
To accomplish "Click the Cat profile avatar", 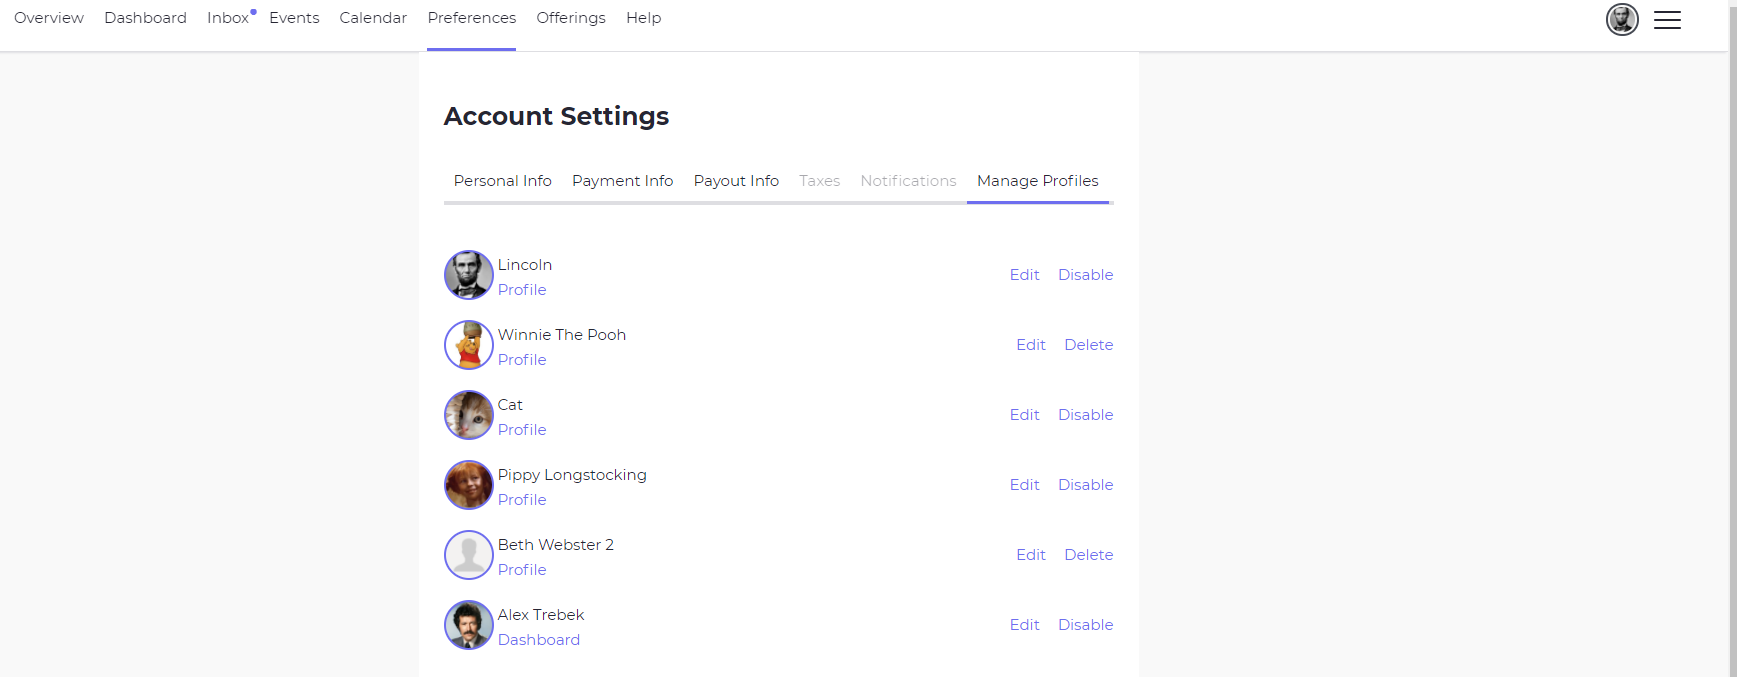I will pos(469,415).
